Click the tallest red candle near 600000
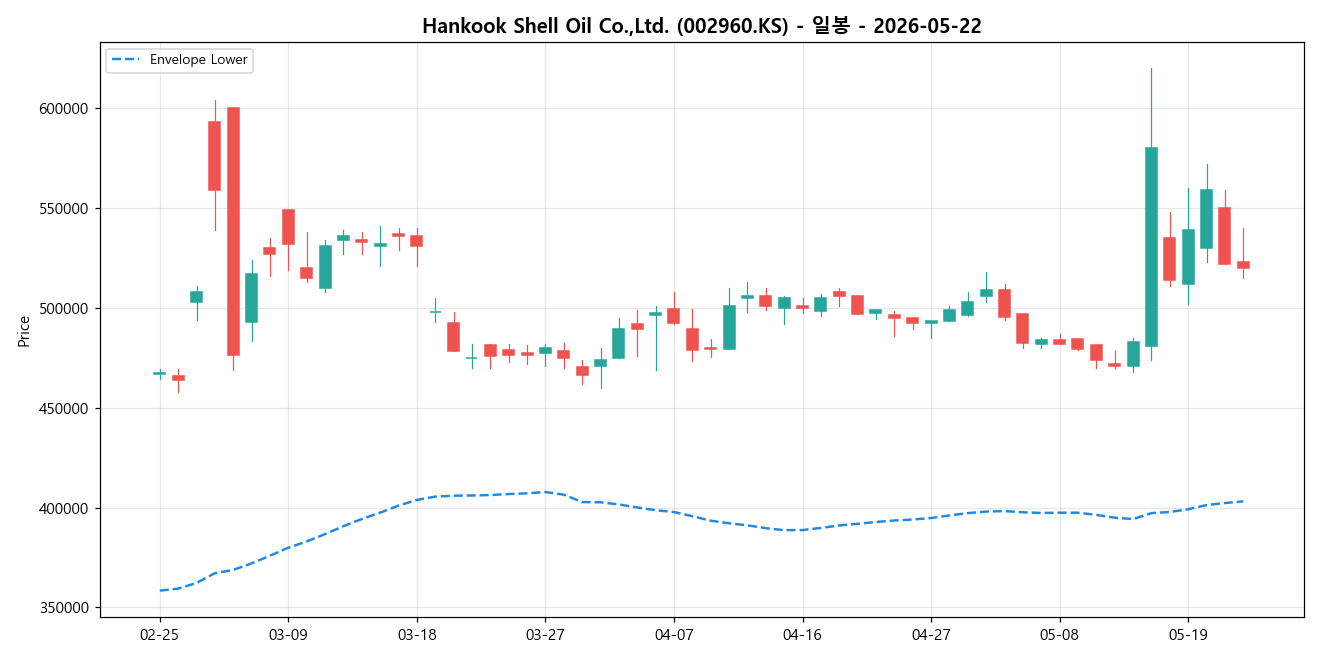The image size is (1320, 660). coord(233,231)
